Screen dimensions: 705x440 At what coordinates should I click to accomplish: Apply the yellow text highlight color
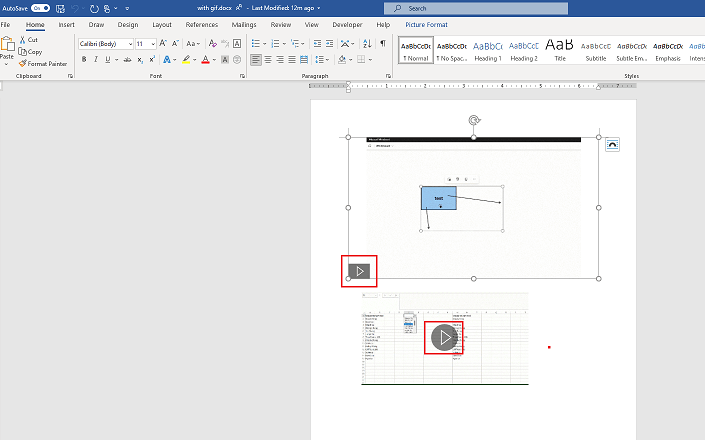(x=186, y=59)
